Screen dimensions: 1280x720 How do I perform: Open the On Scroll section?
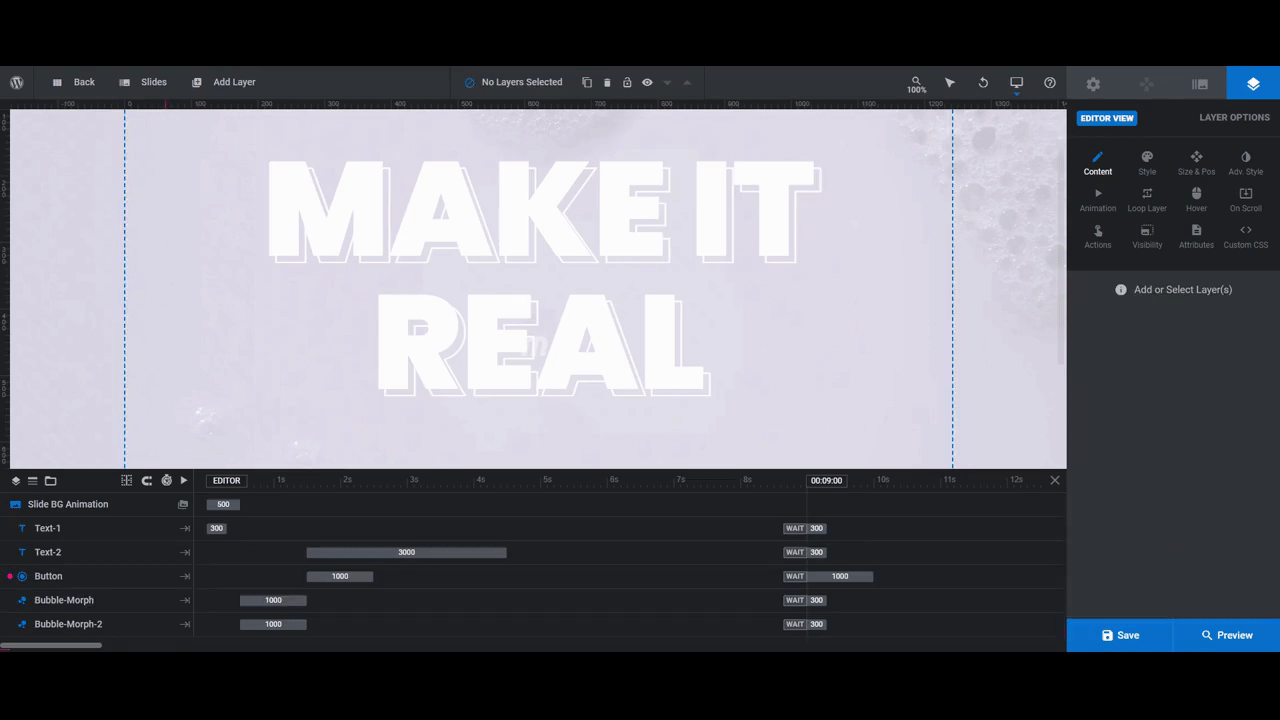[x=1246, y=200]
